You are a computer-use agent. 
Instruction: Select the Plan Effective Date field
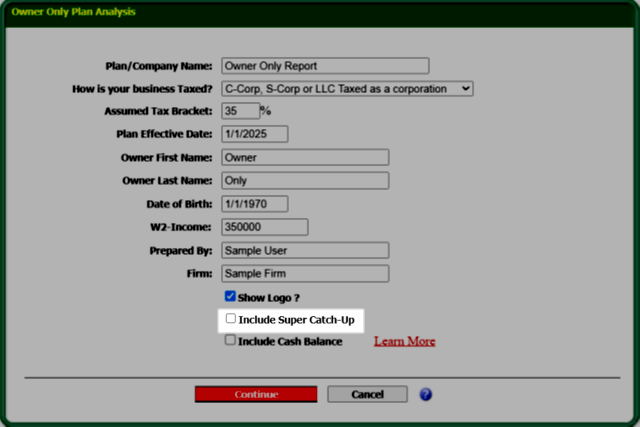[x=254, y=134]
